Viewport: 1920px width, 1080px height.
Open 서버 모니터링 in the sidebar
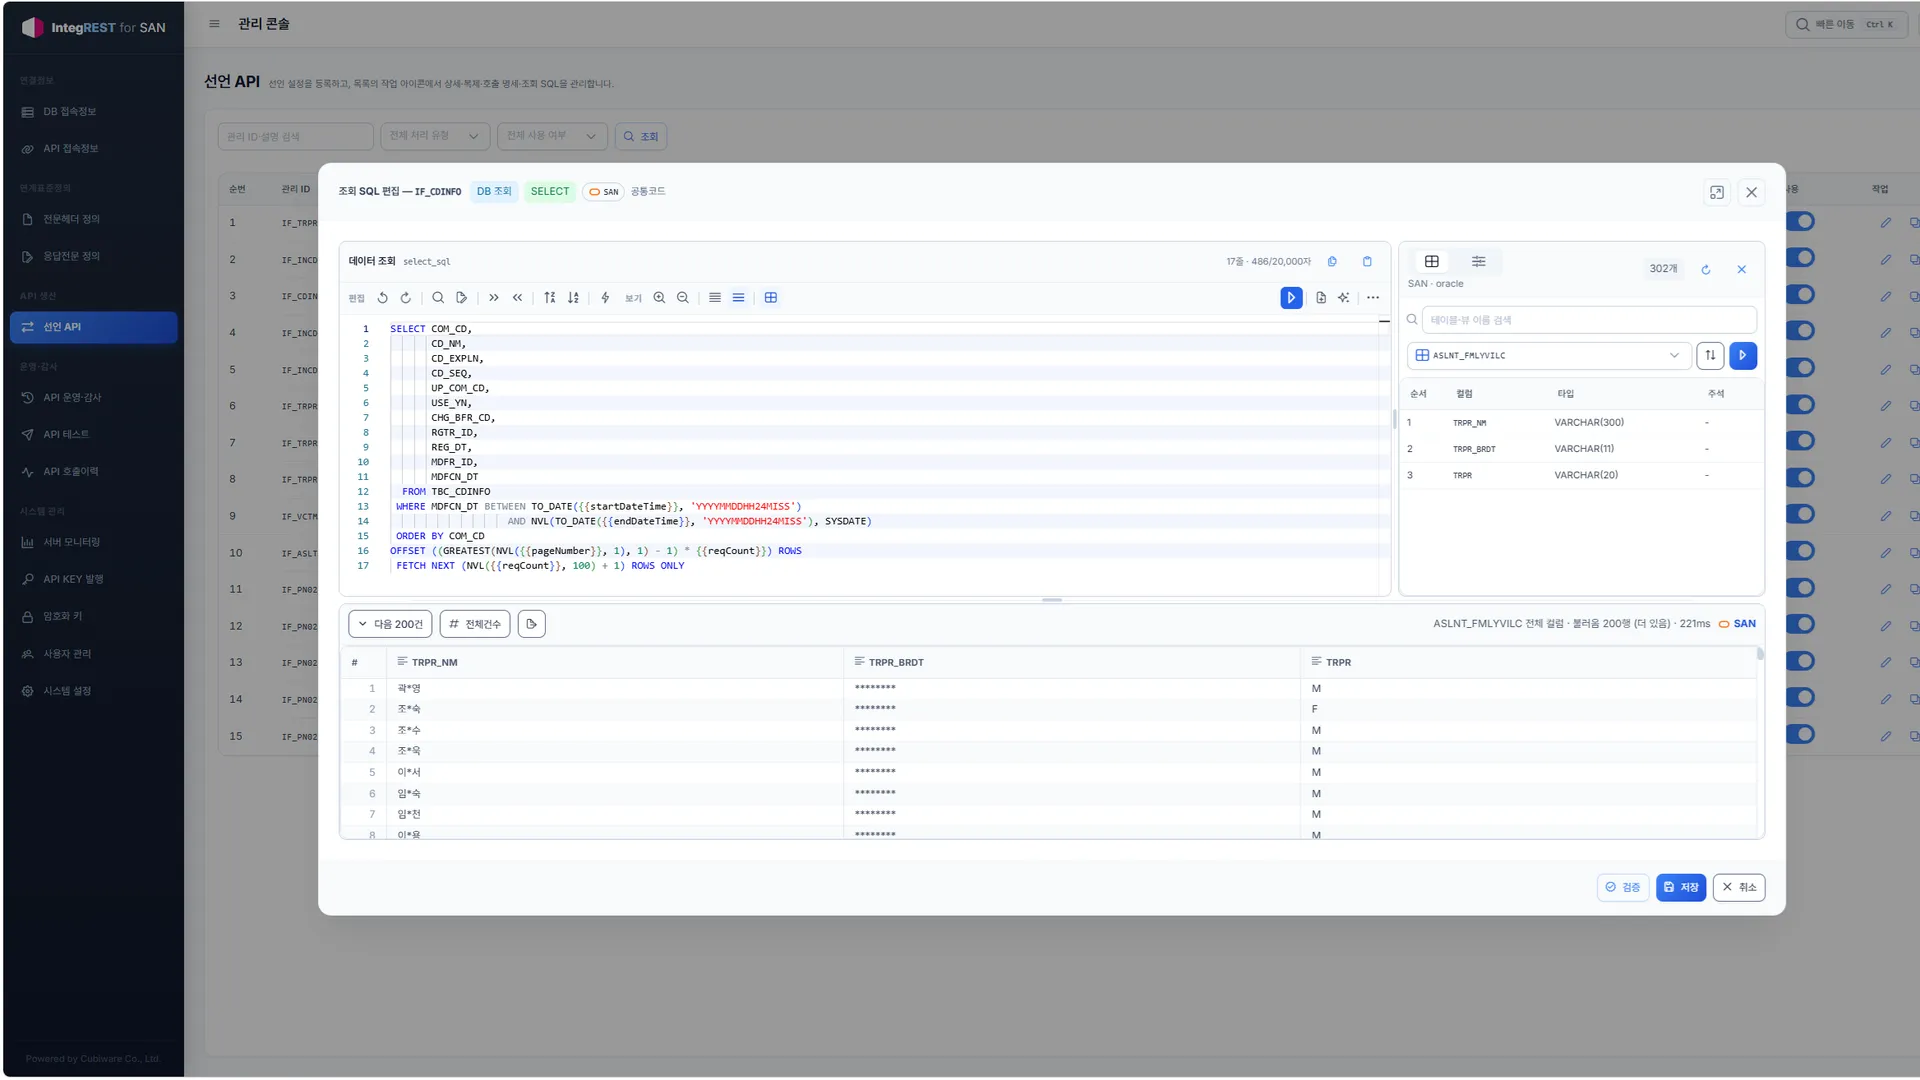[93, 543]
